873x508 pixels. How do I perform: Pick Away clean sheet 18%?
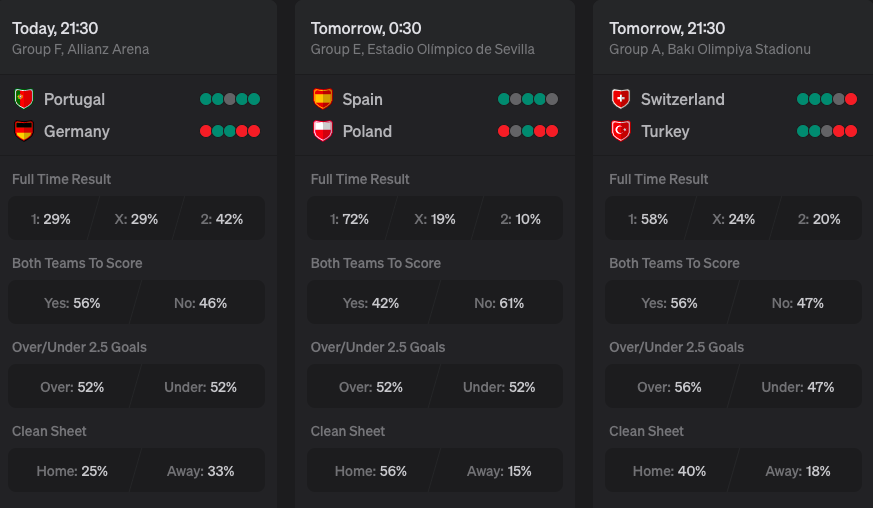798,471
